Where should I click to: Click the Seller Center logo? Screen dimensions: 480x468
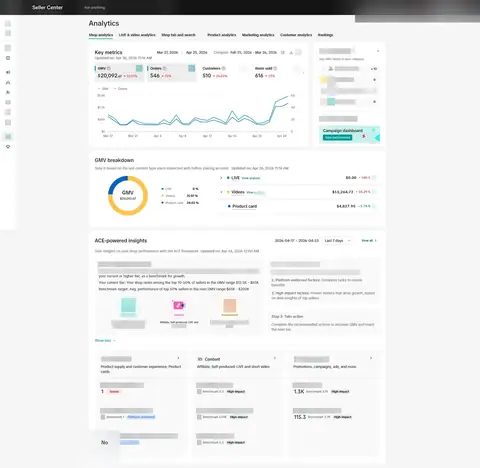click(x=47, y=7)
